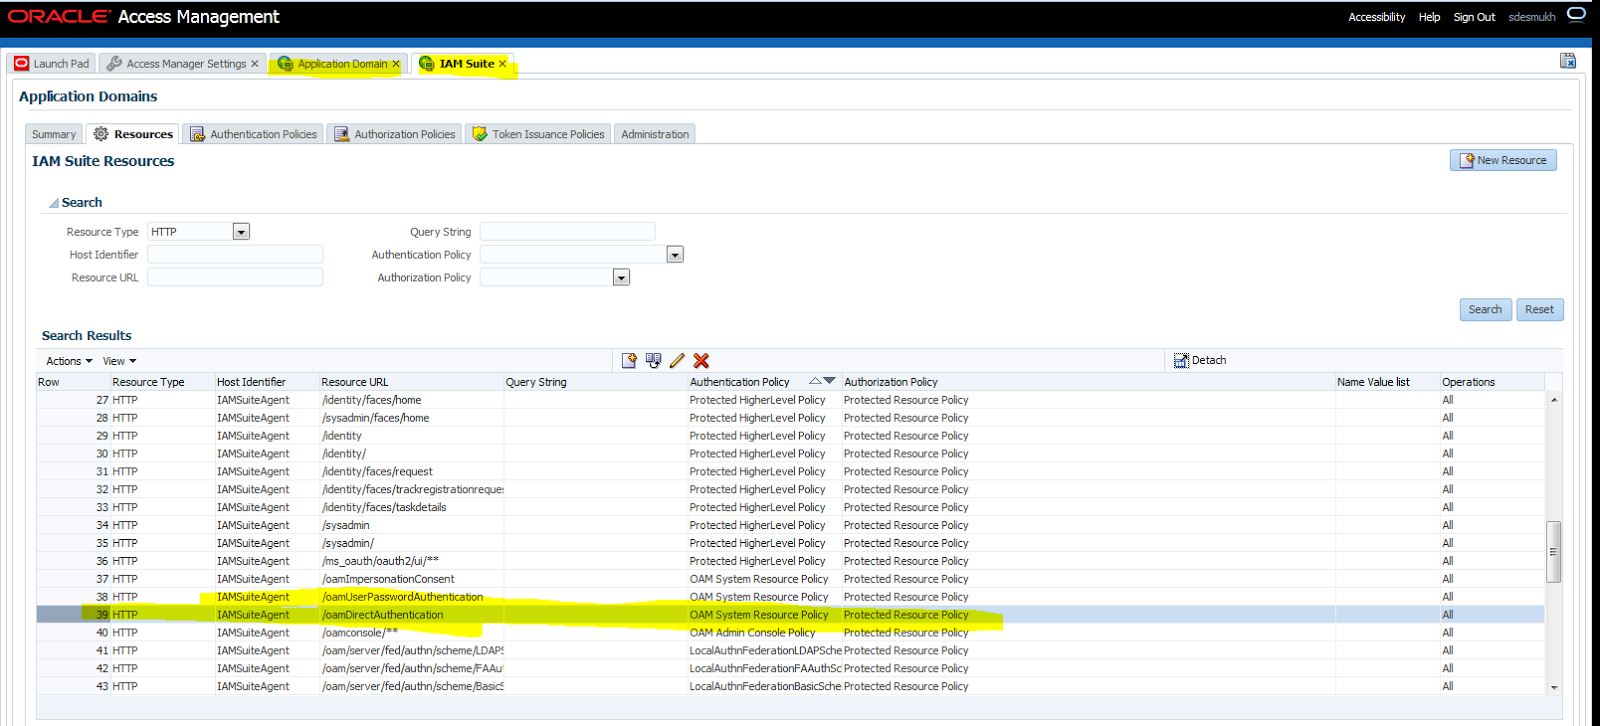
Task: Click the pencil edit icon in results toolbar
Action: (x=677, y=361)
